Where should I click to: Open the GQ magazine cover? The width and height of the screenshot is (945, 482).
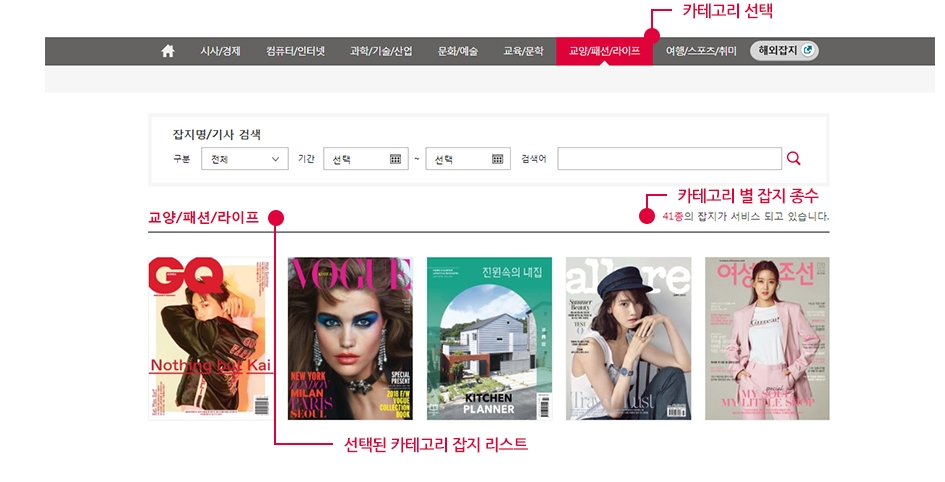coord(210,339)
